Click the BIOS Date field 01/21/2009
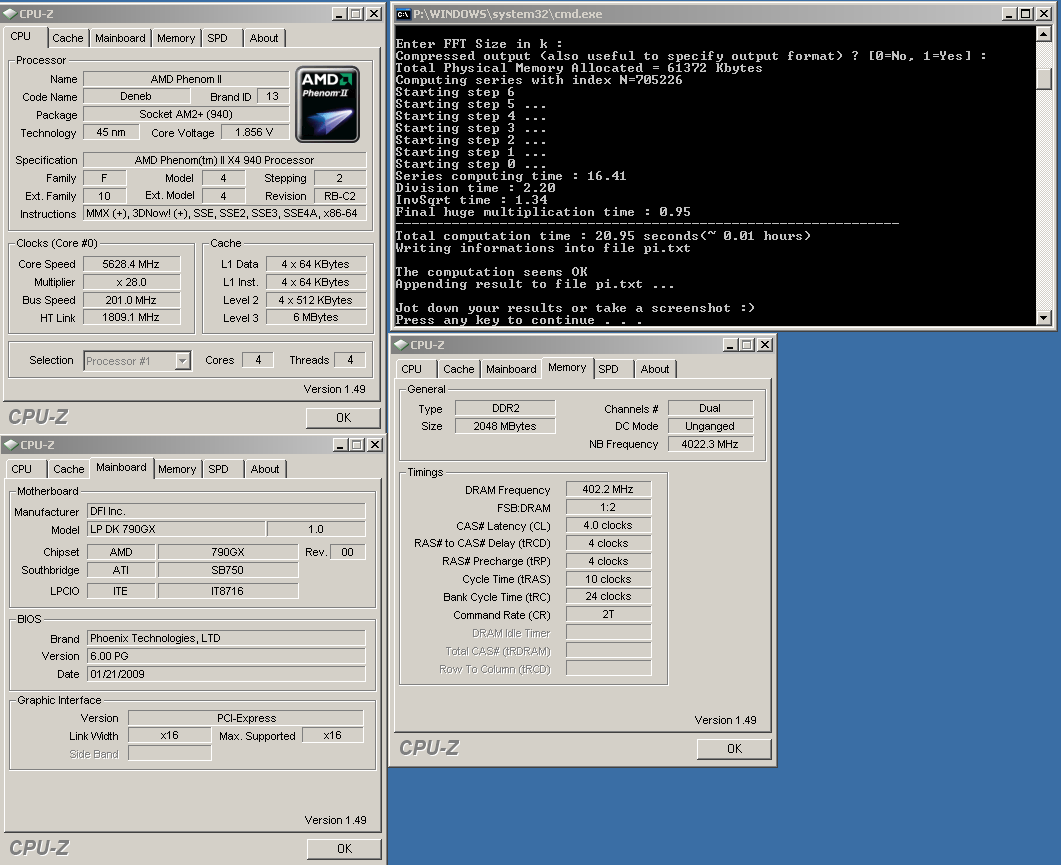The width and height of the screenshot is (1061, 865). click(x=227, y=674)
